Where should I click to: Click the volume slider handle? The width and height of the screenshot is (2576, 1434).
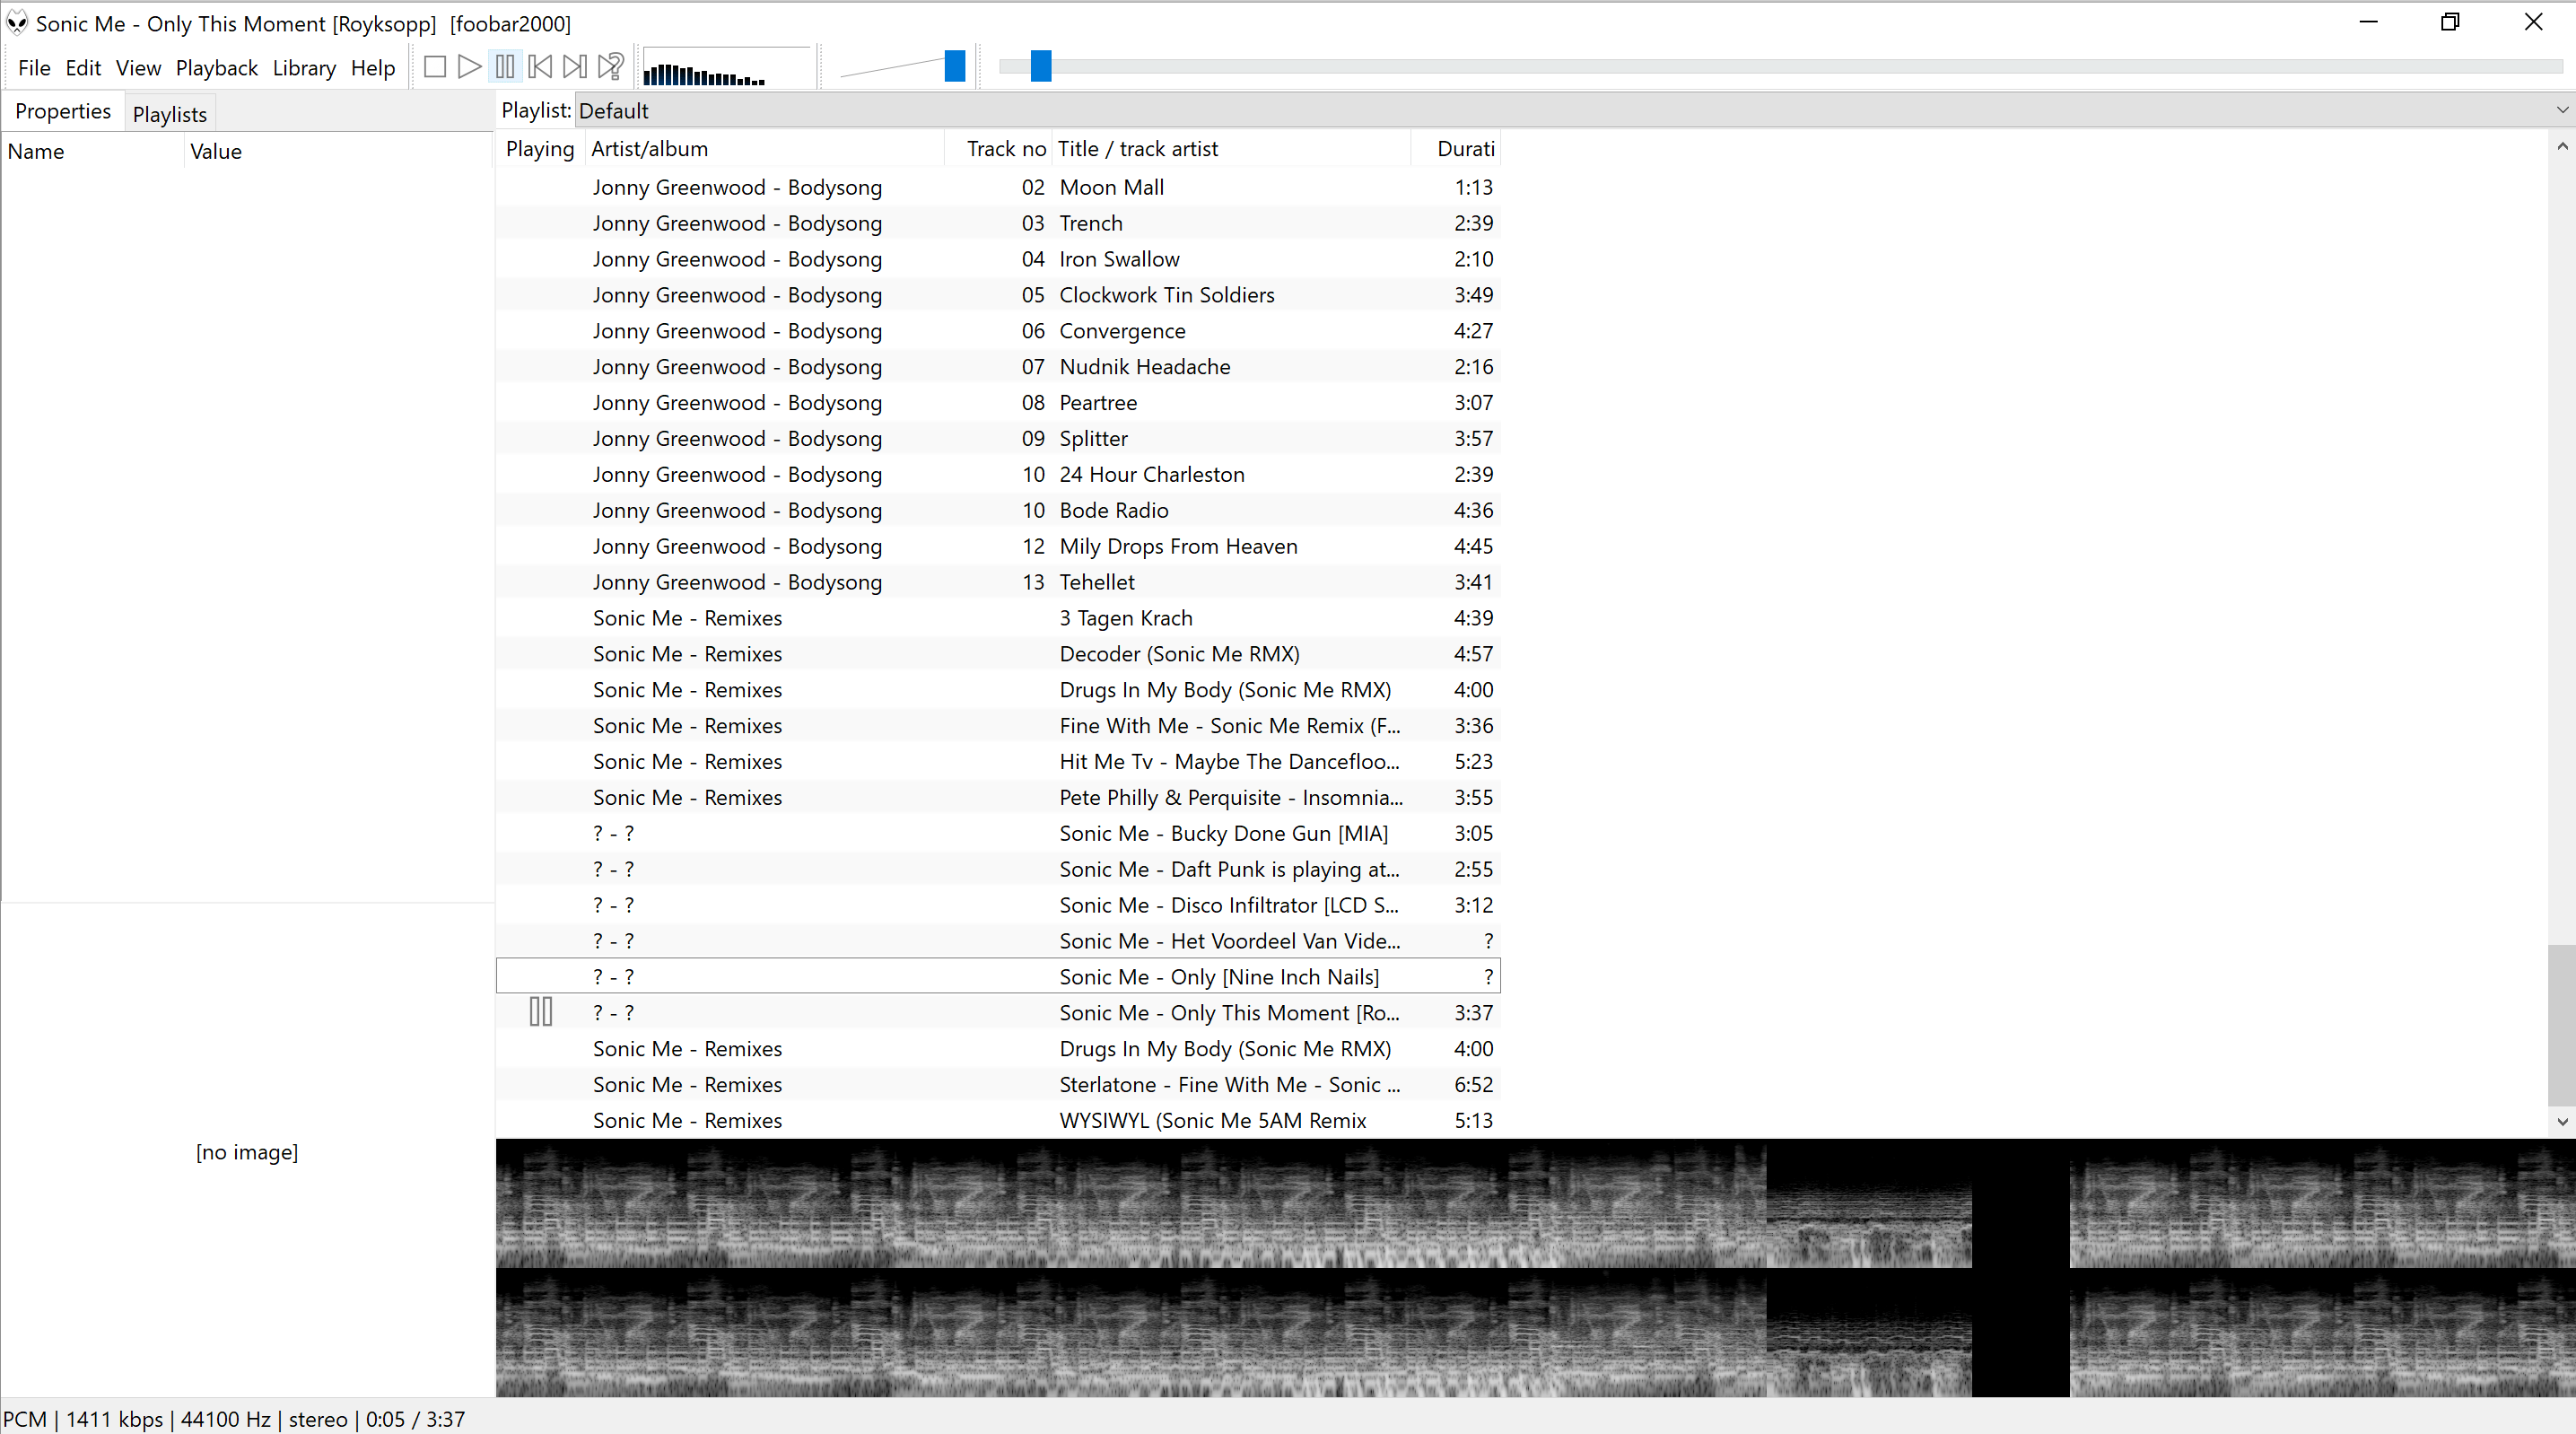point(955,66)
